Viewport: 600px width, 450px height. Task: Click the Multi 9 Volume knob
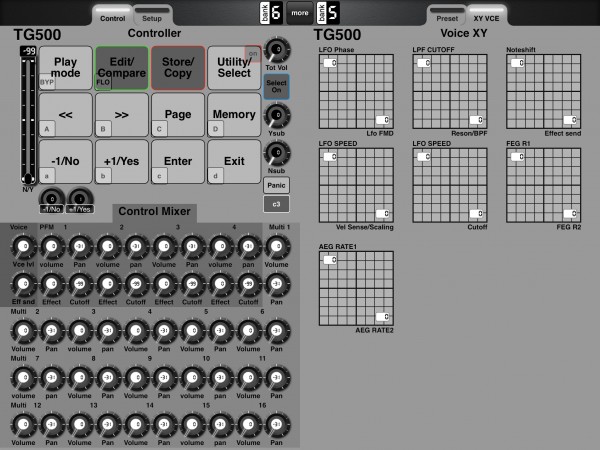[x=136, y=378]
